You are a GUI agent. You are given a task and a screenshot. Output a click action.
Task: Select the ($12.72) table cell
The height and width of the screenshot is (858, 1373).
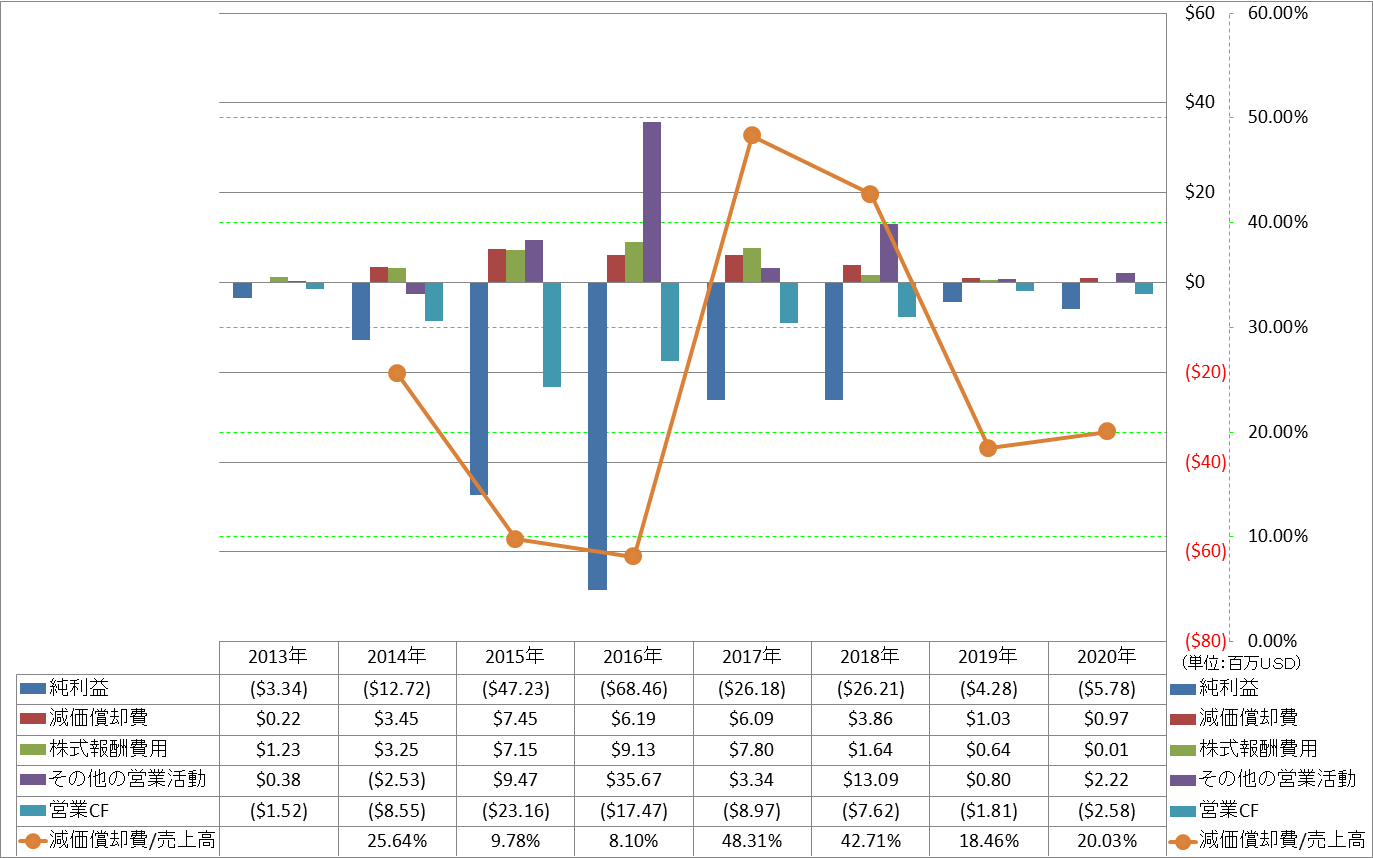[397, 689]
